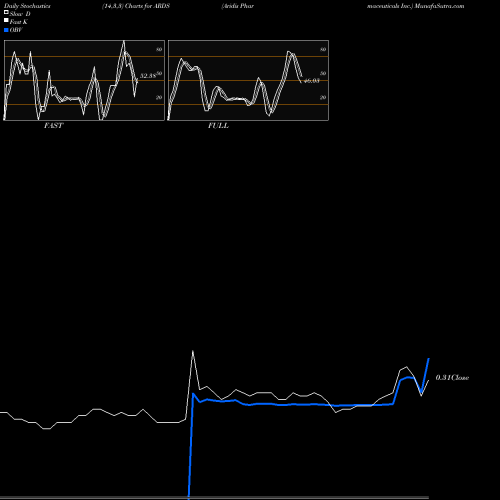Screen dimensions: 500x500
Task: Click the 52.38 value in FAST chart
Action: click(148, 76)
